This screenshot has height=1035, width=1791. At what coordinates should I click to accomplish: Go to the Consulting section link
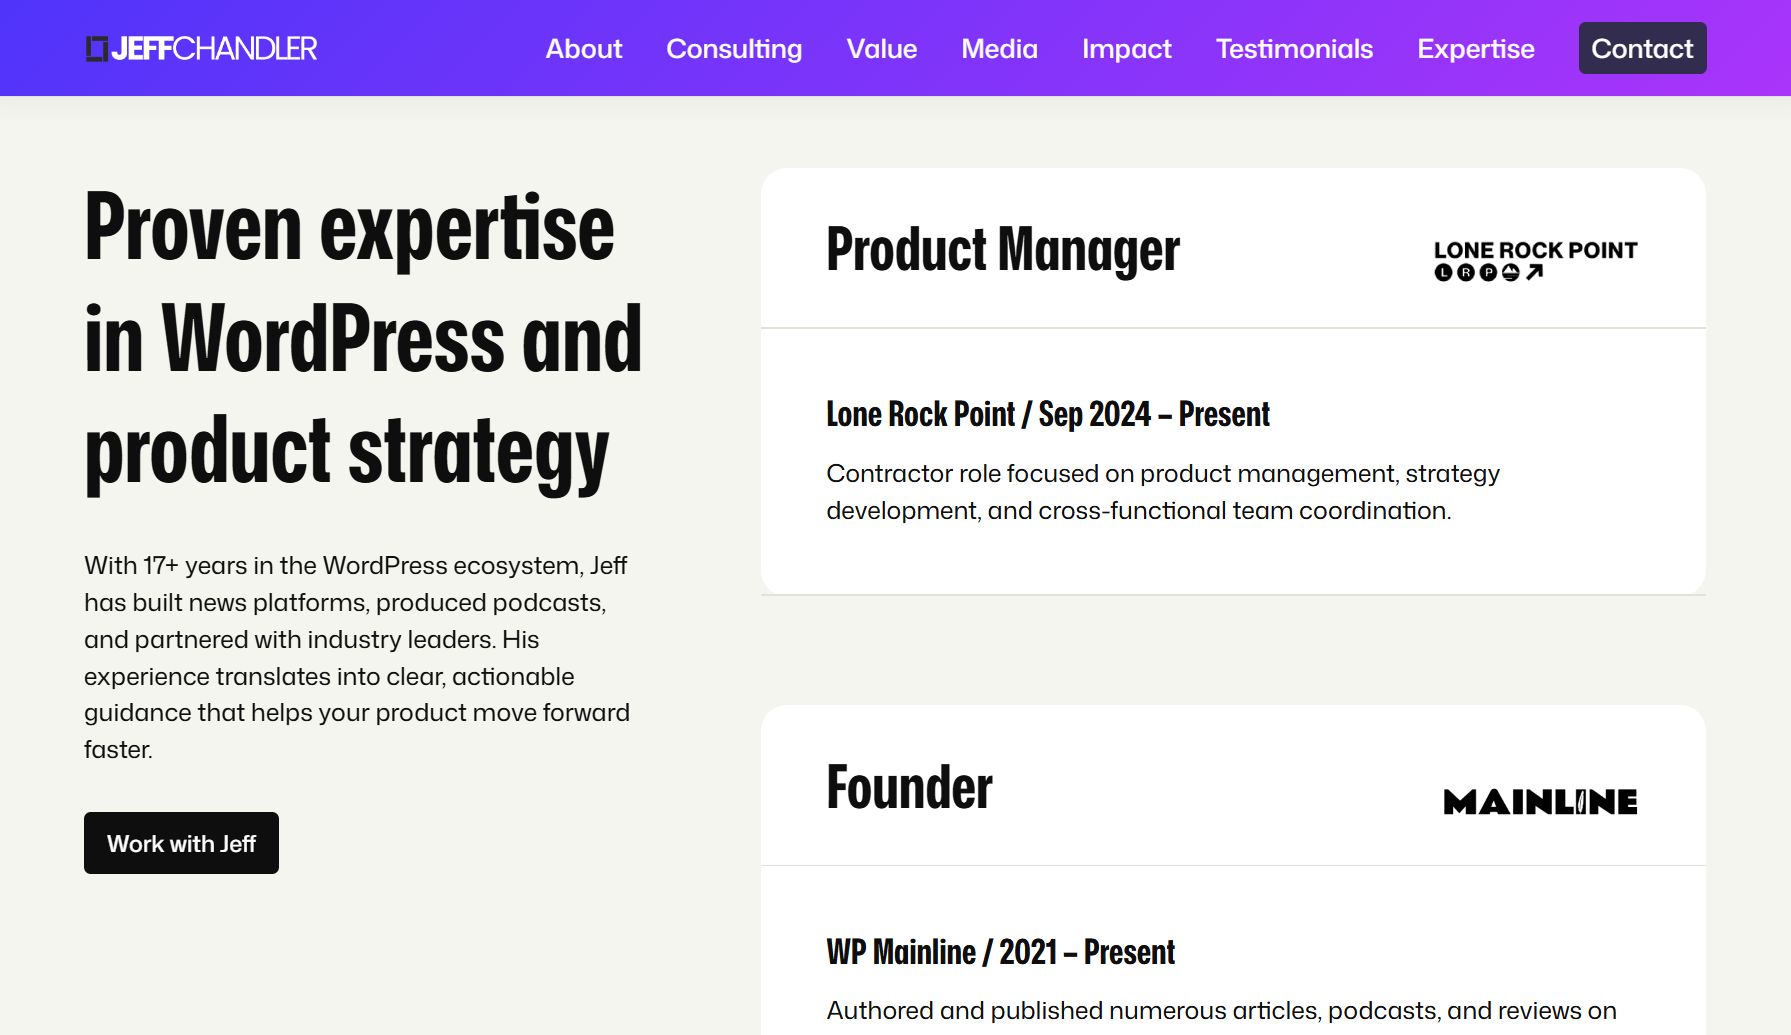click(x=734, y=49)
